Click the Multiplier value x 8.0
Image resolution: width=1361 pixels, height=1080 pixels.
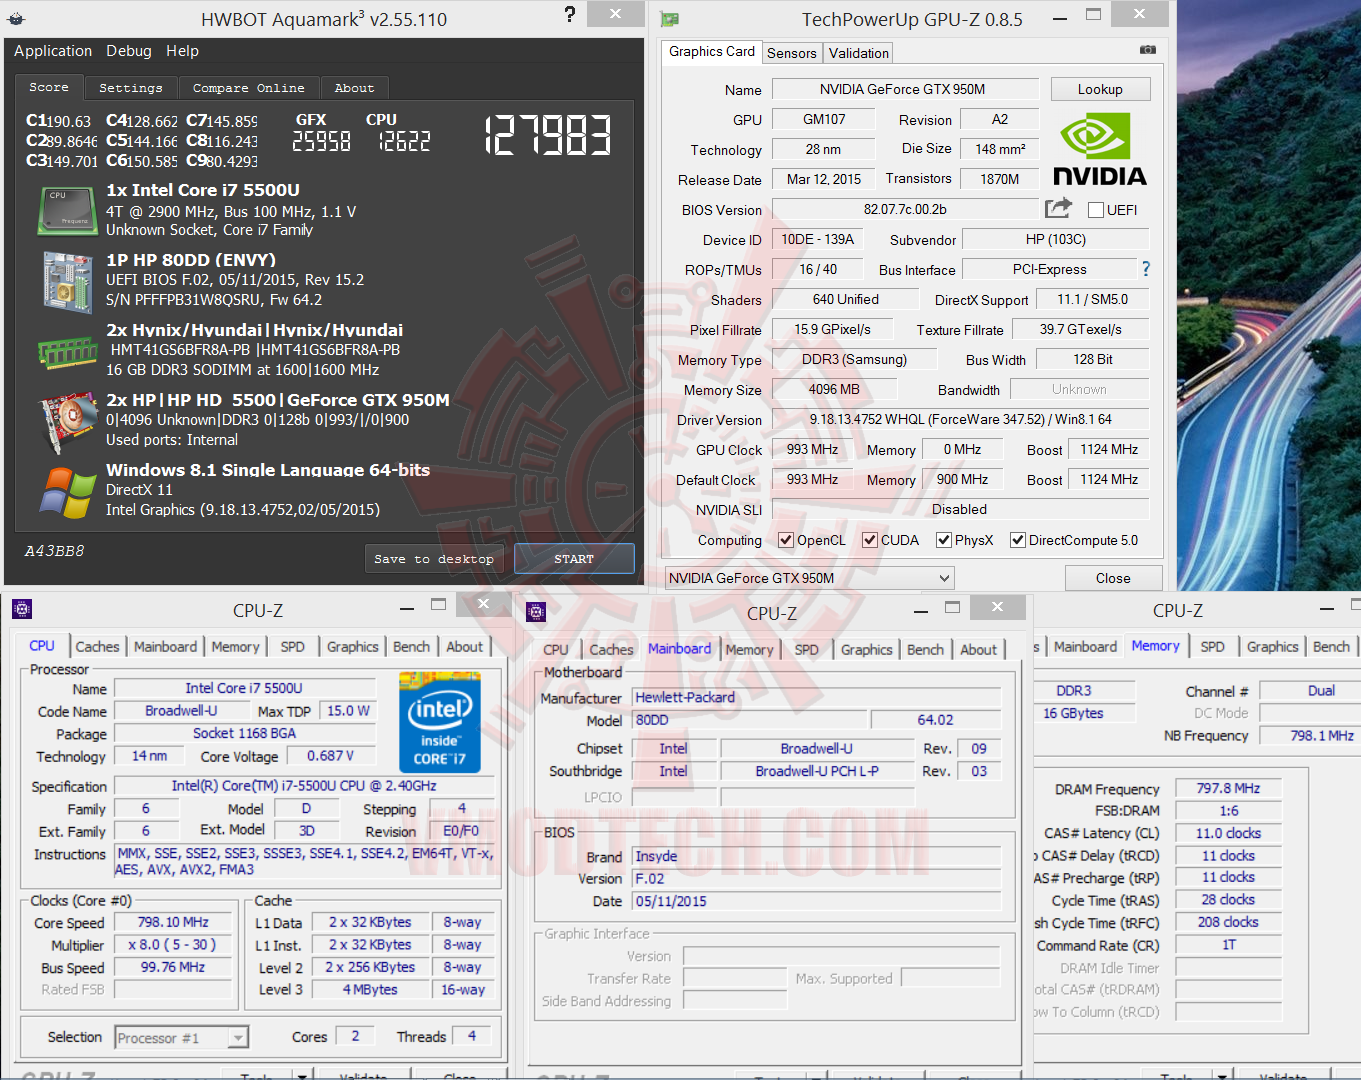(x=173, y=944)
